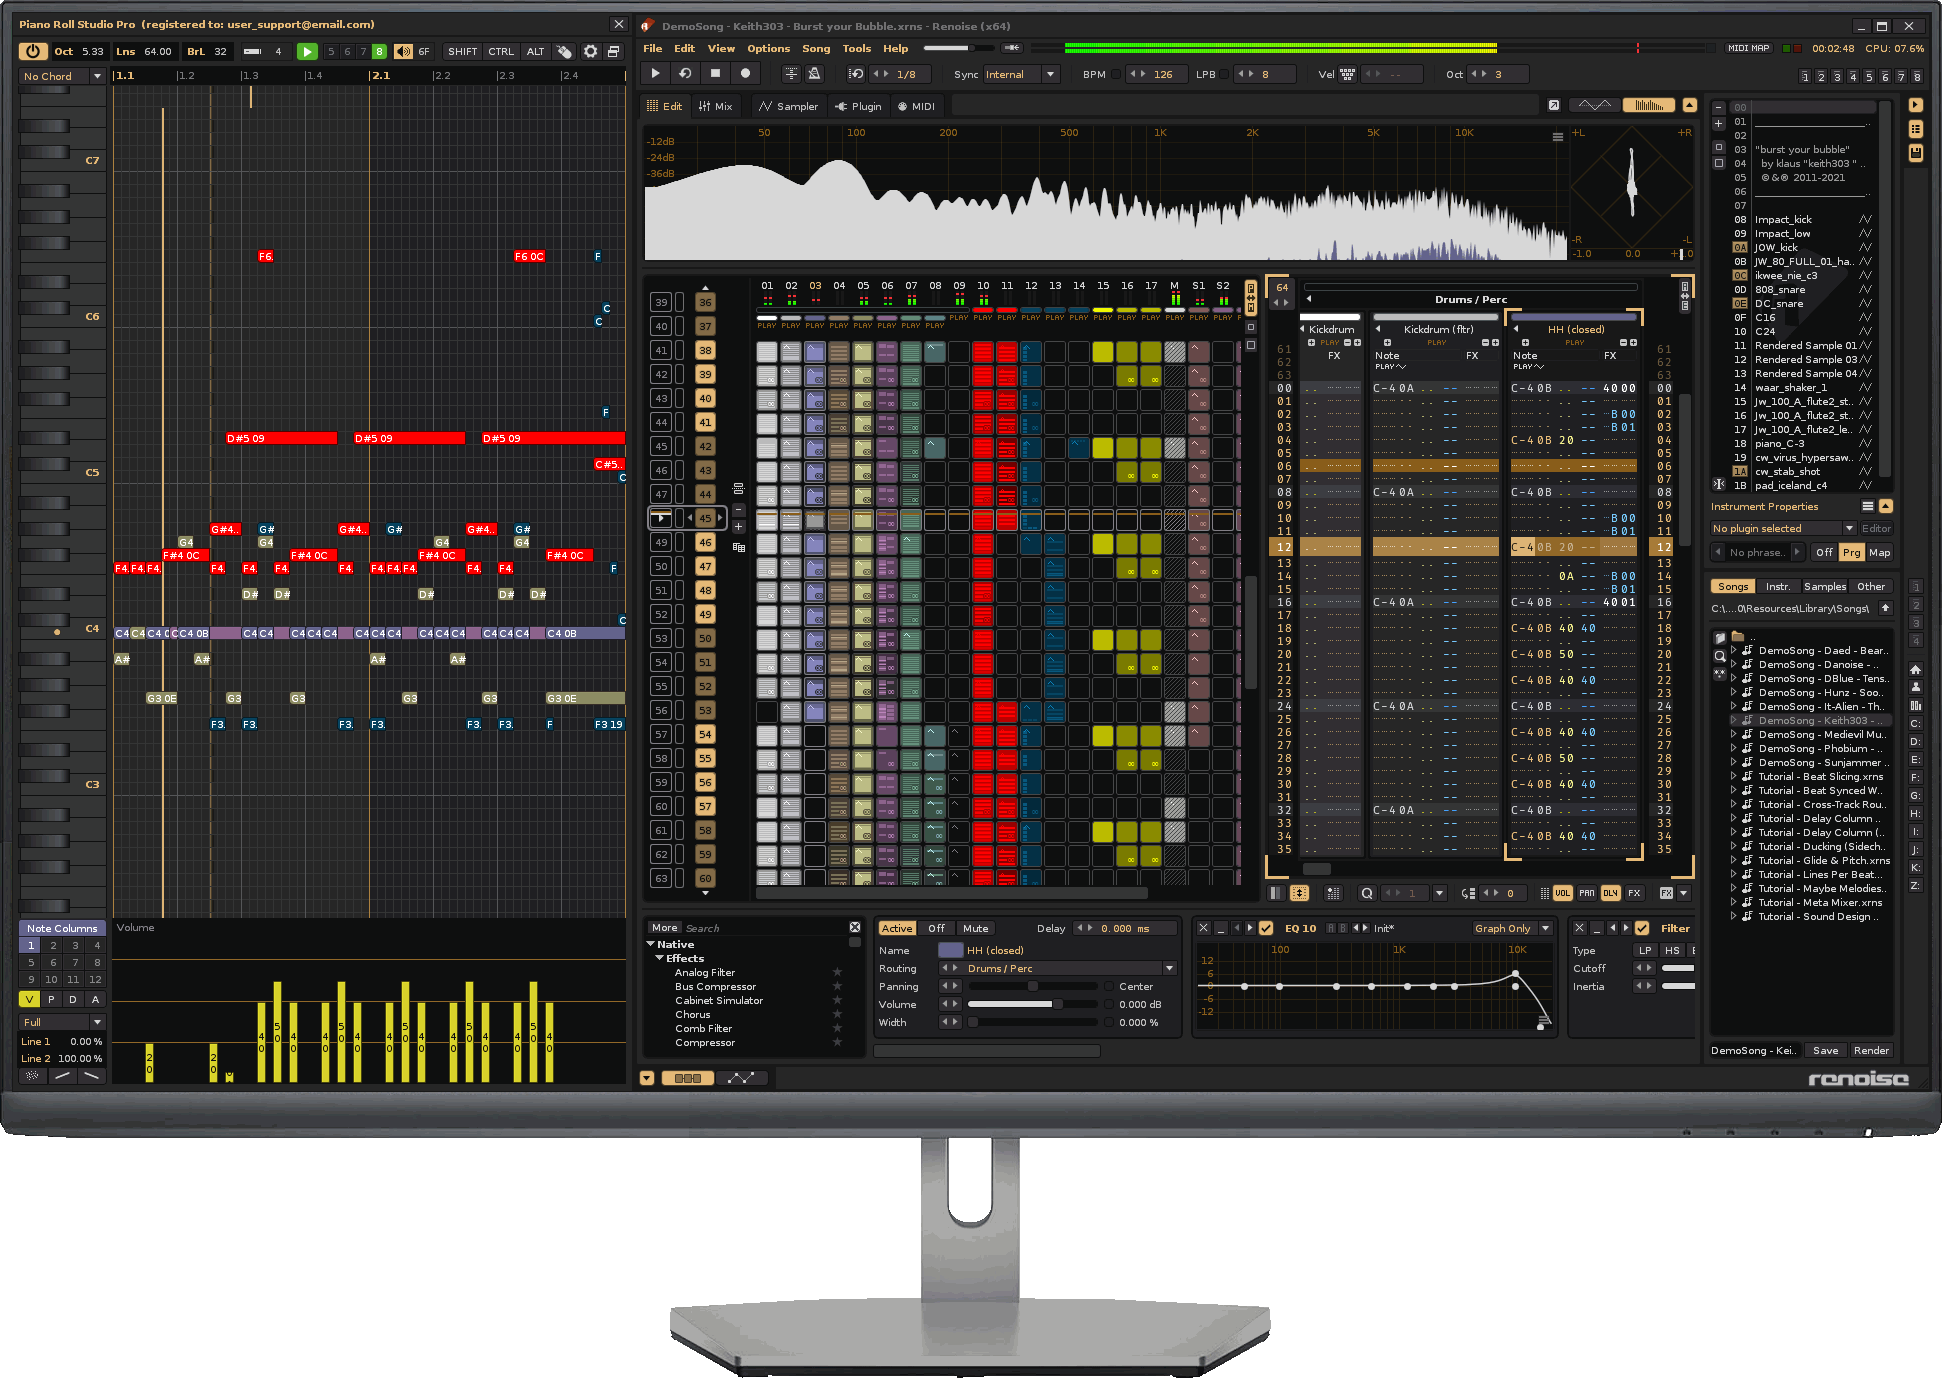Viewport: 1942px width, 1379px height.
Task: Start Renoise playback with the play button
Action: coord(655,73)
